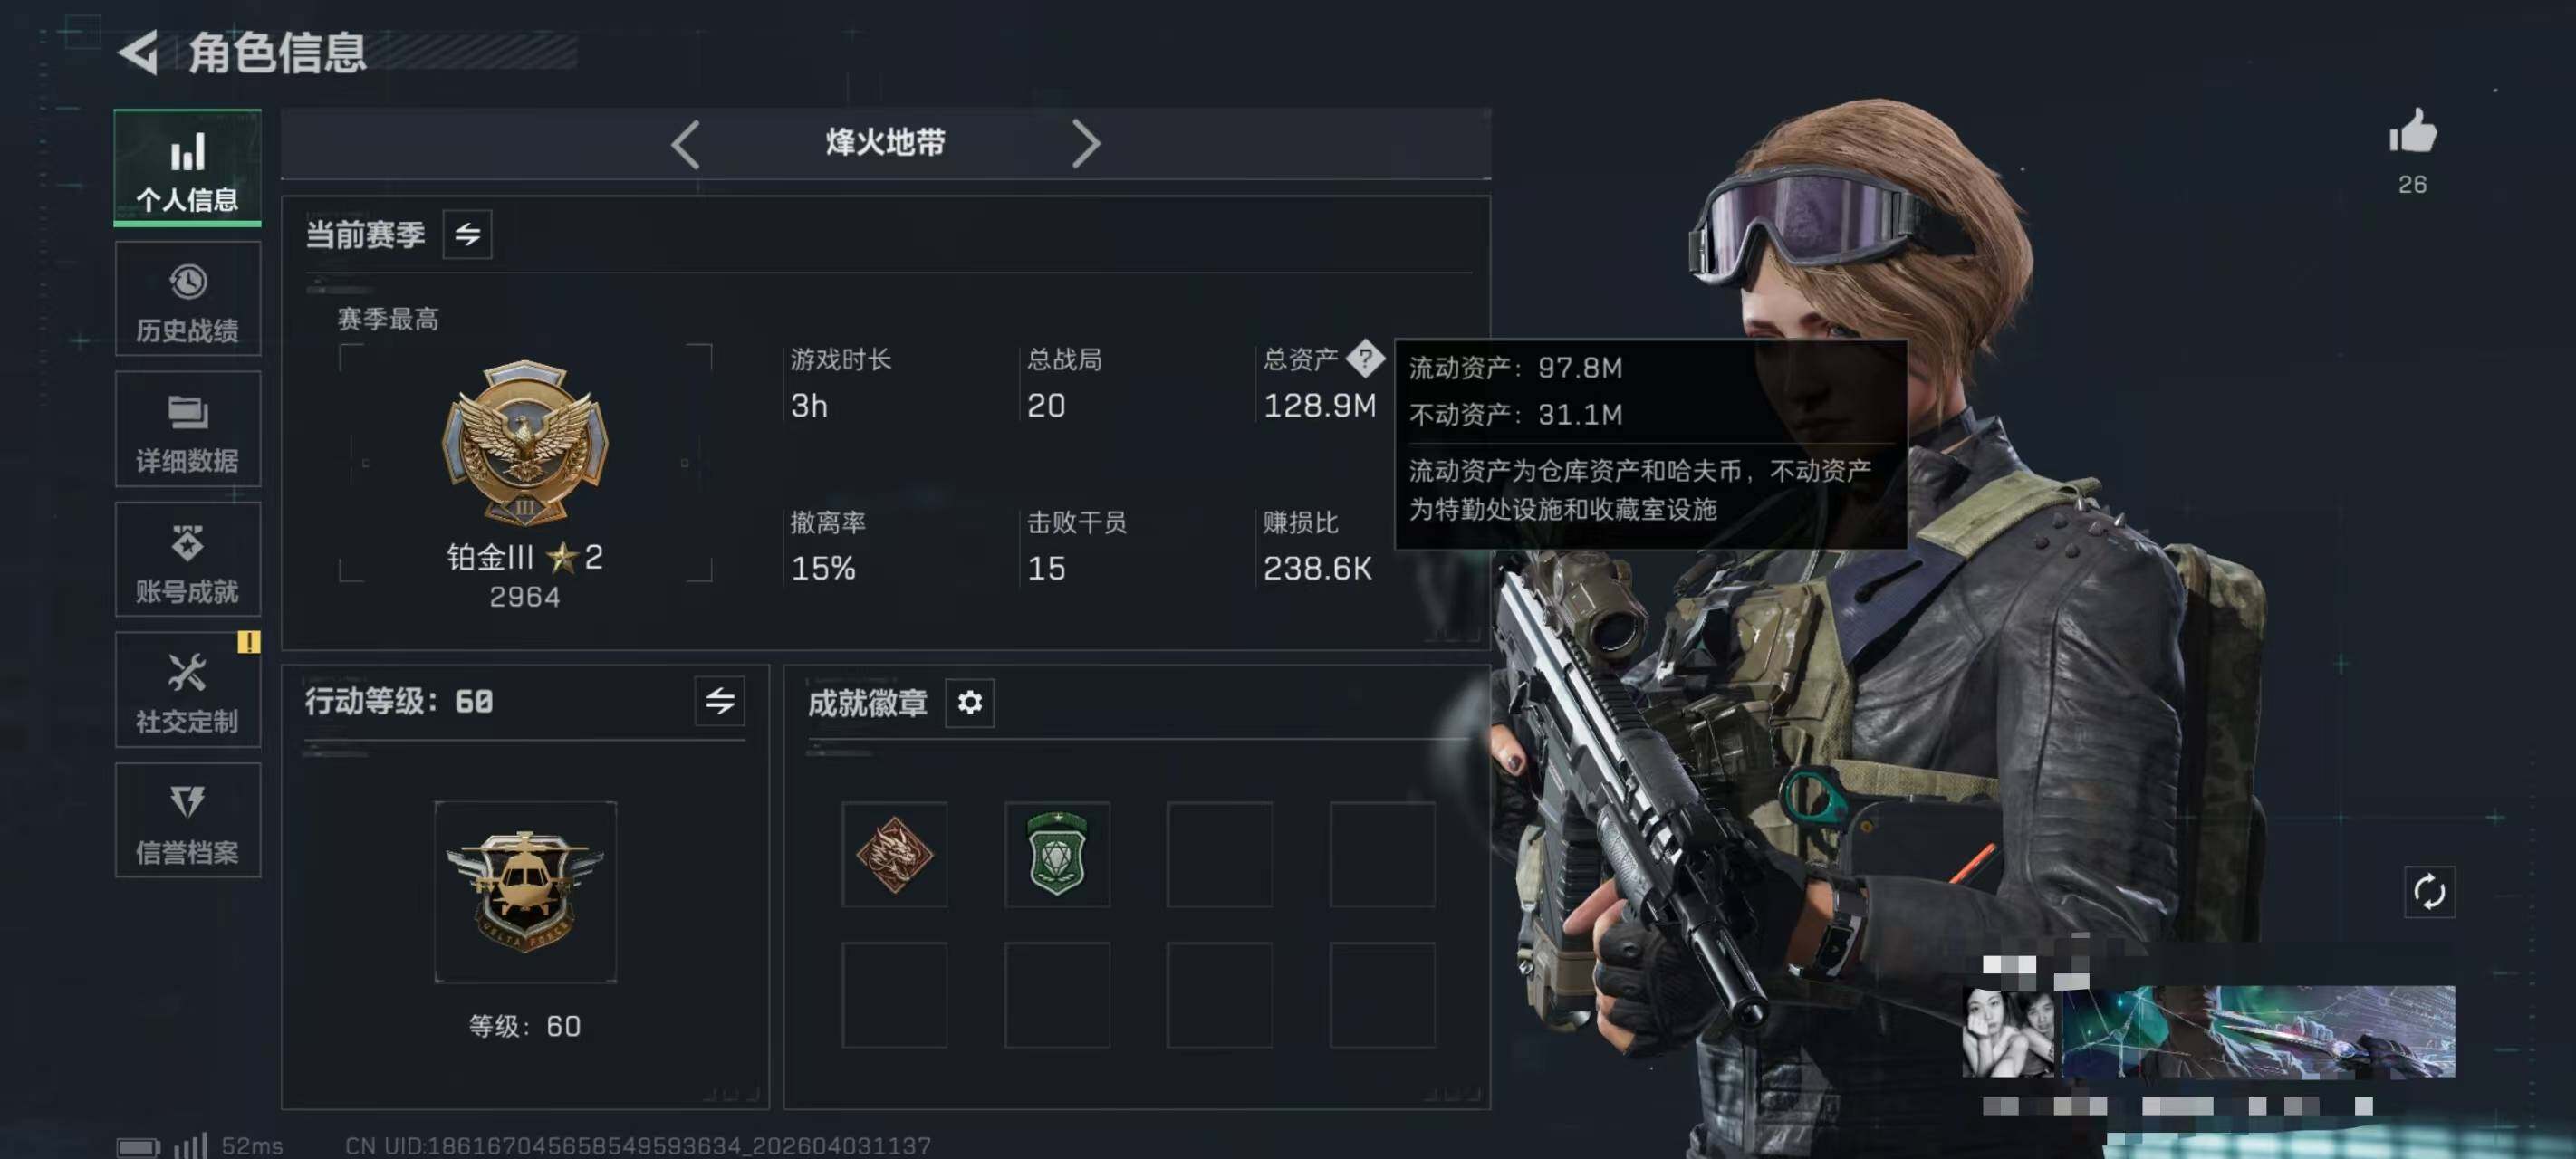This screenshot has width=2576, height=1159.
Task: Click the platinum III rank medal
Action: click(525, 442)
